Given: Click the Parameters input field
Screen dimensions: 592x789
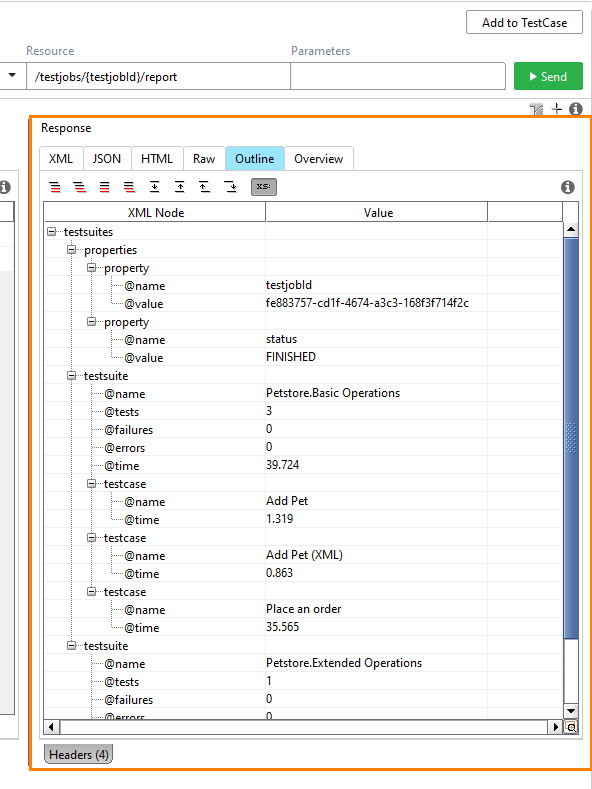Looking at the screenshot, I should click(x=398, y=76).
